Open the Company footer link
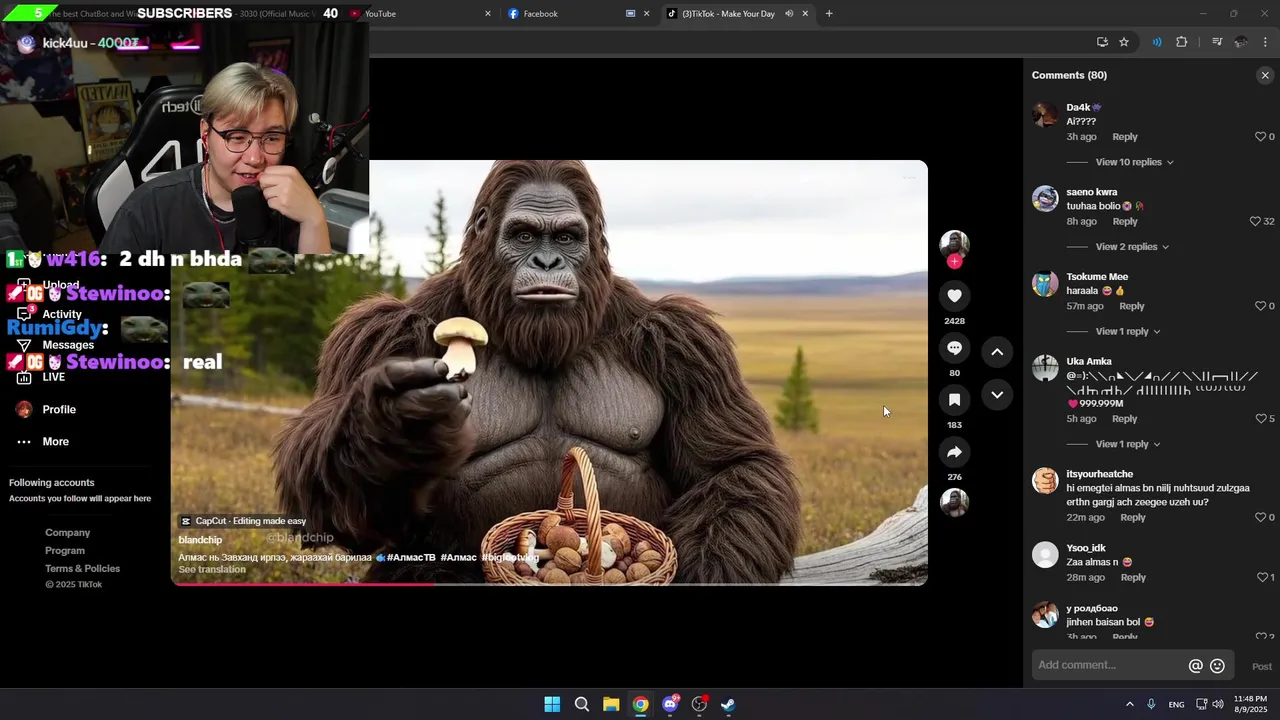Viewport: 1280px width, 720px height. click(x=67, y=533)
